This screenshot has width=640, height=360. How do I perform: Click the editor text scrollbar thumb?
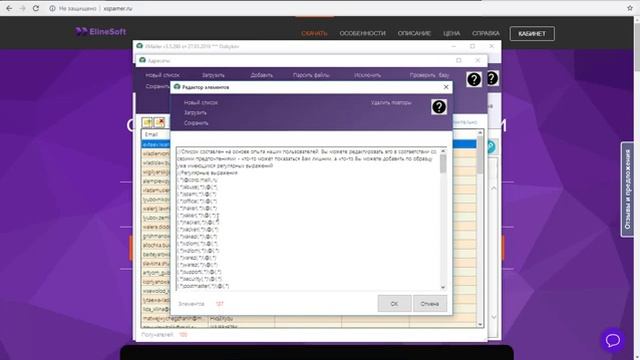point(443,164)
